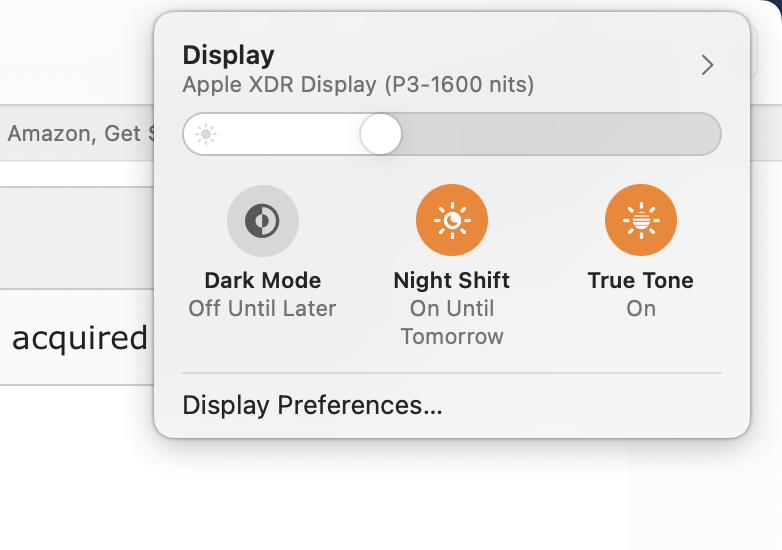Click the Dark Mode text label
782x550 pixels.
[263, 281]
